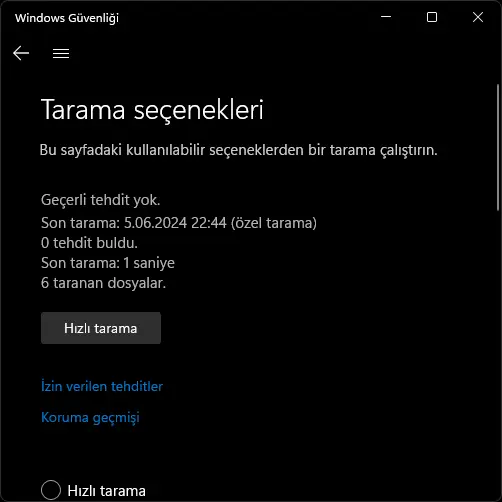Click the 6 taranan dosyalar text
Screen dimensions: 502x502
(103, 283)
